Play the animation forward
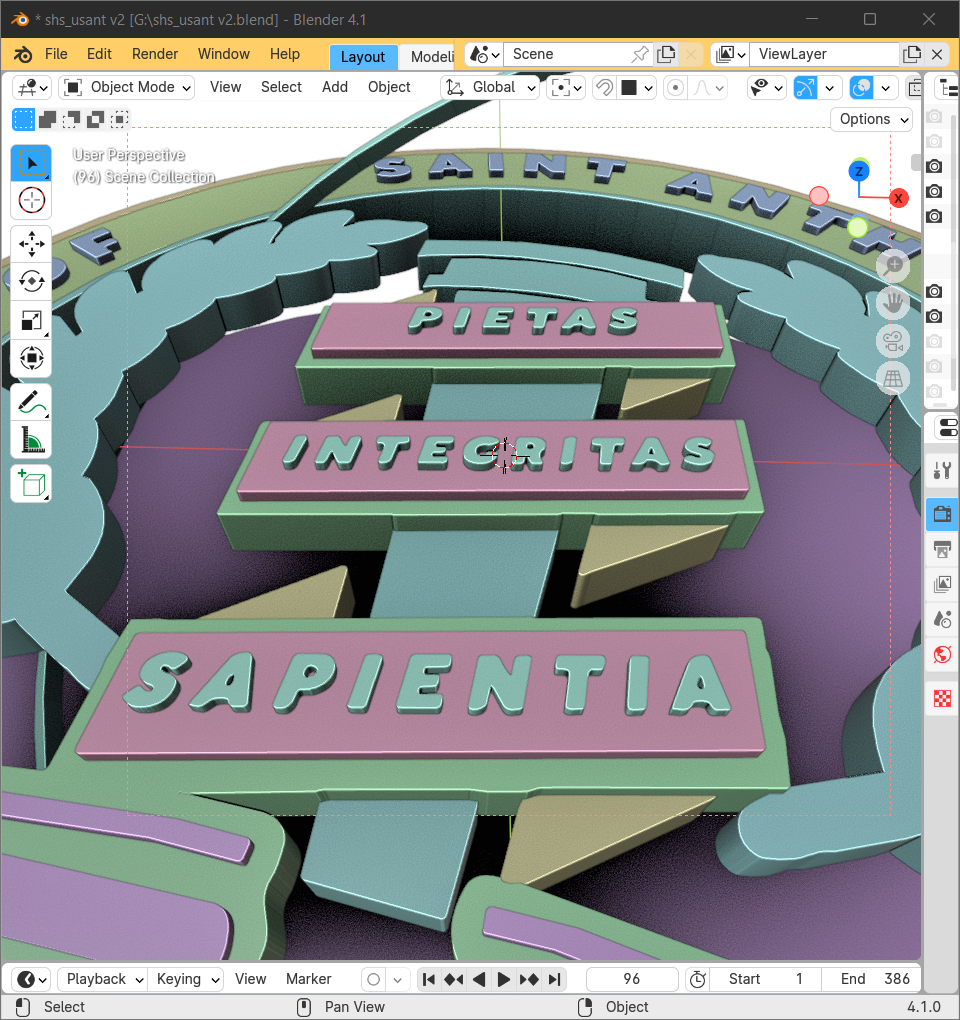 click(504, 979)
